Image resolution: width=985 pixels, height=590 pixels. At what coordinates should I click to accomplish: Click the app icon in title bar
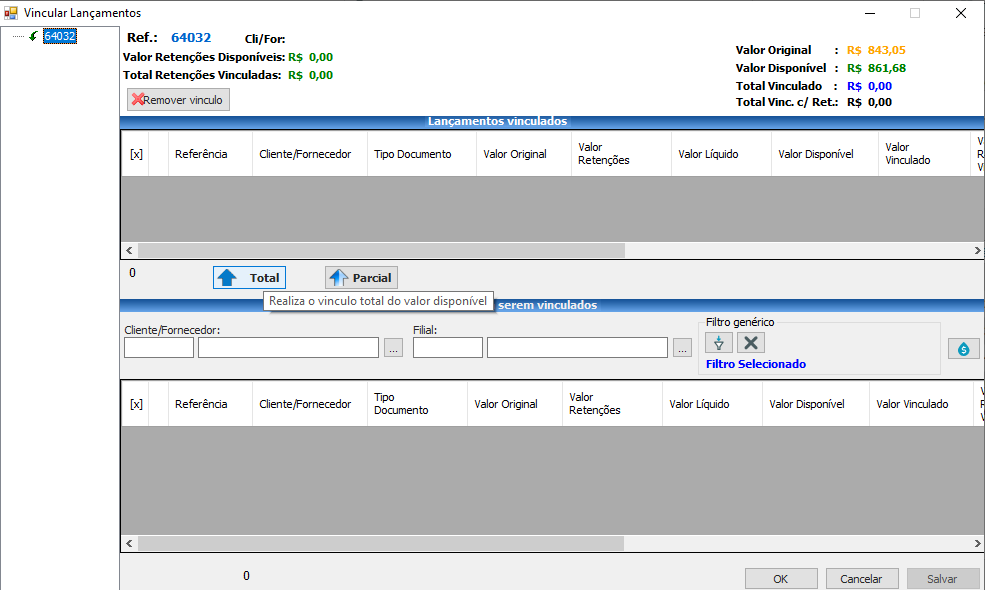tap(11, 13)
